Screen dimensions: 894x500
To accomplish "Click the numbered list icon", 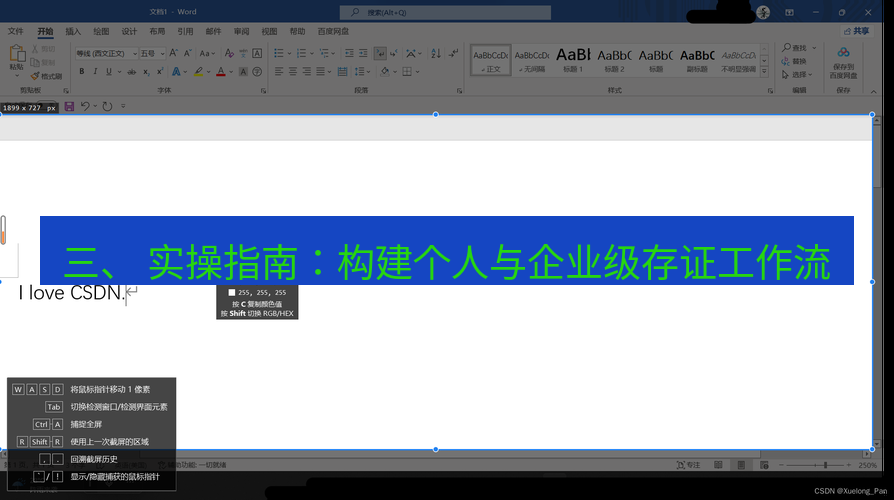I will 301,53.
